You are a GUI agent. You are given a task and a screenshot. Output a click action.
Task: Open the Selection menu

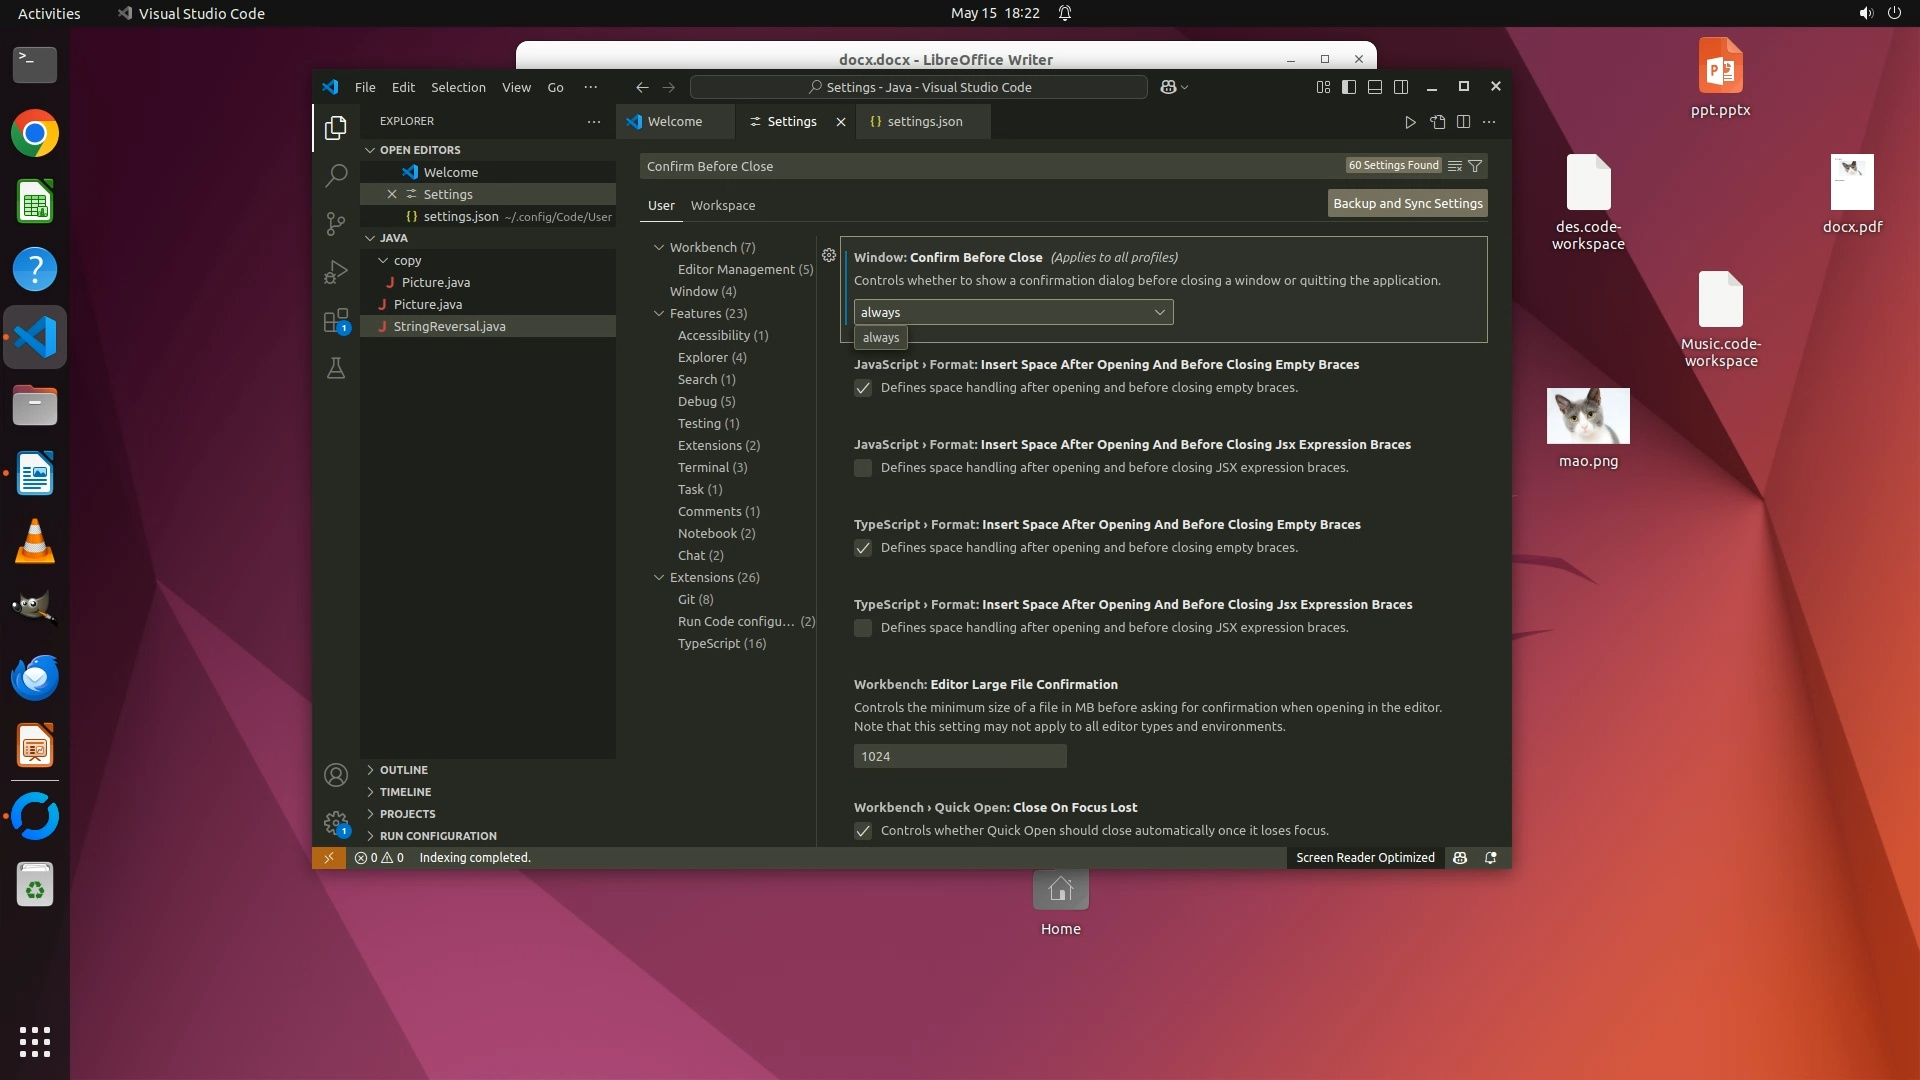pyautogui.click(x=458, y=87)
